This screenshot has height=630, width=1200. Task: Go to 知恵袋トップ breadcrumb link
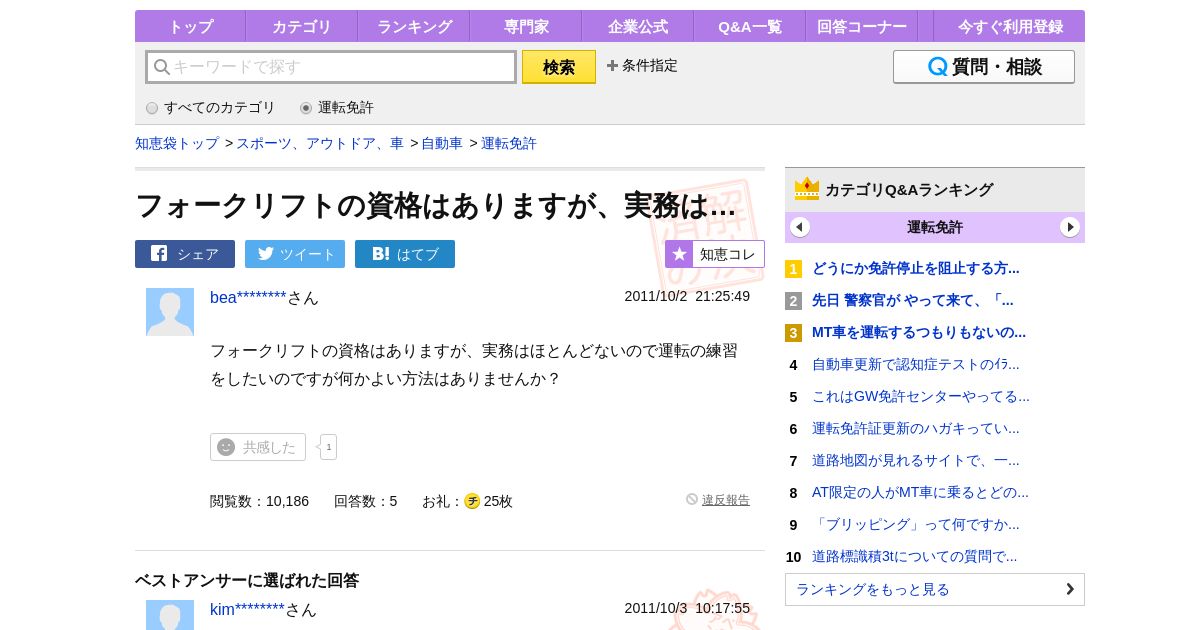tap(177, 143)
